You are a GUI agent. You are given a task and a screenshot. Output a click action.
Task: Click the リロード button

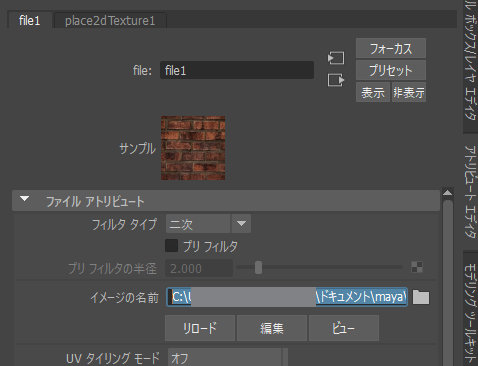pos(200,328)
